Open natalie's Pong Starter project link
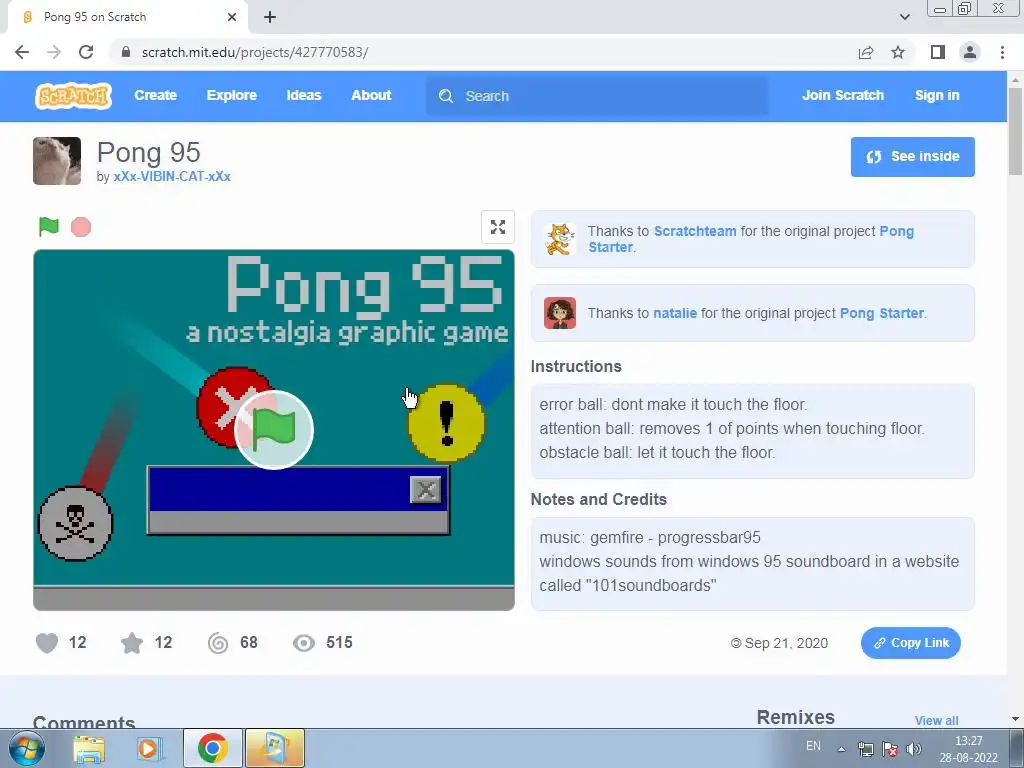Image resolution: width=1024 pixels, height=768 pixels. [x=882, y=313]
